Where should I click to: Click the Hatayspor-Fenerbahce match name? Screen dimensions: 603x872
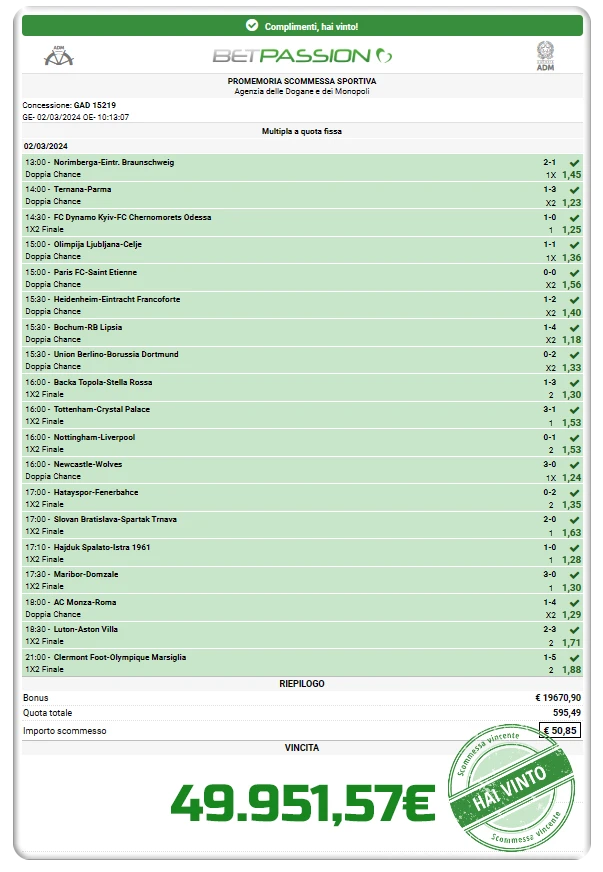pos(96,492)
